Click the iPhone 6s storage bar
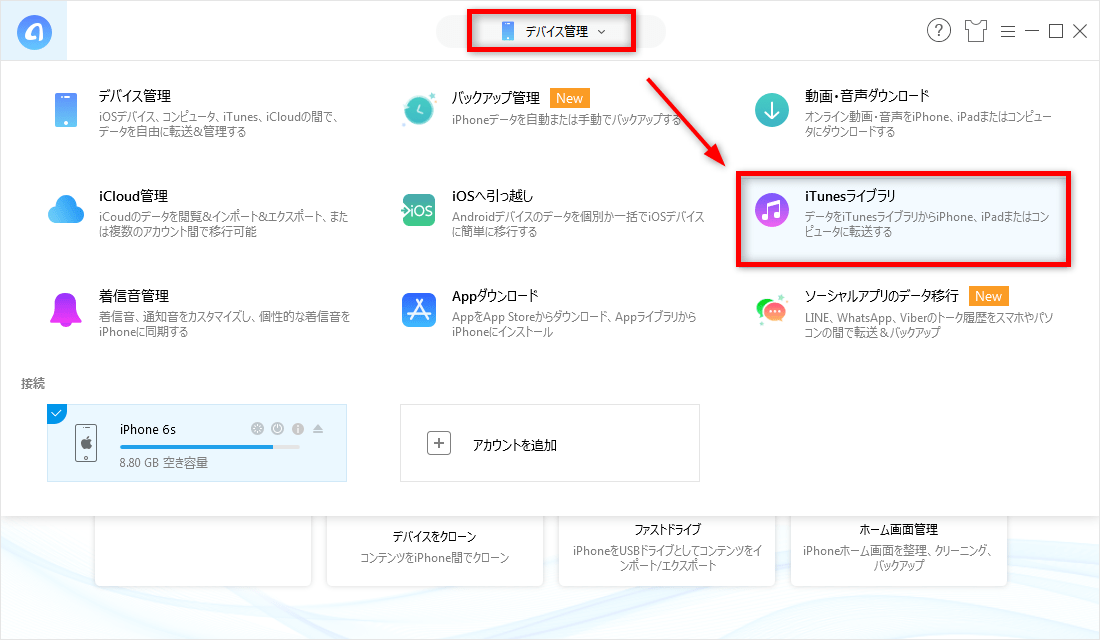The image size is (1100, 640). tap(210, 447)
